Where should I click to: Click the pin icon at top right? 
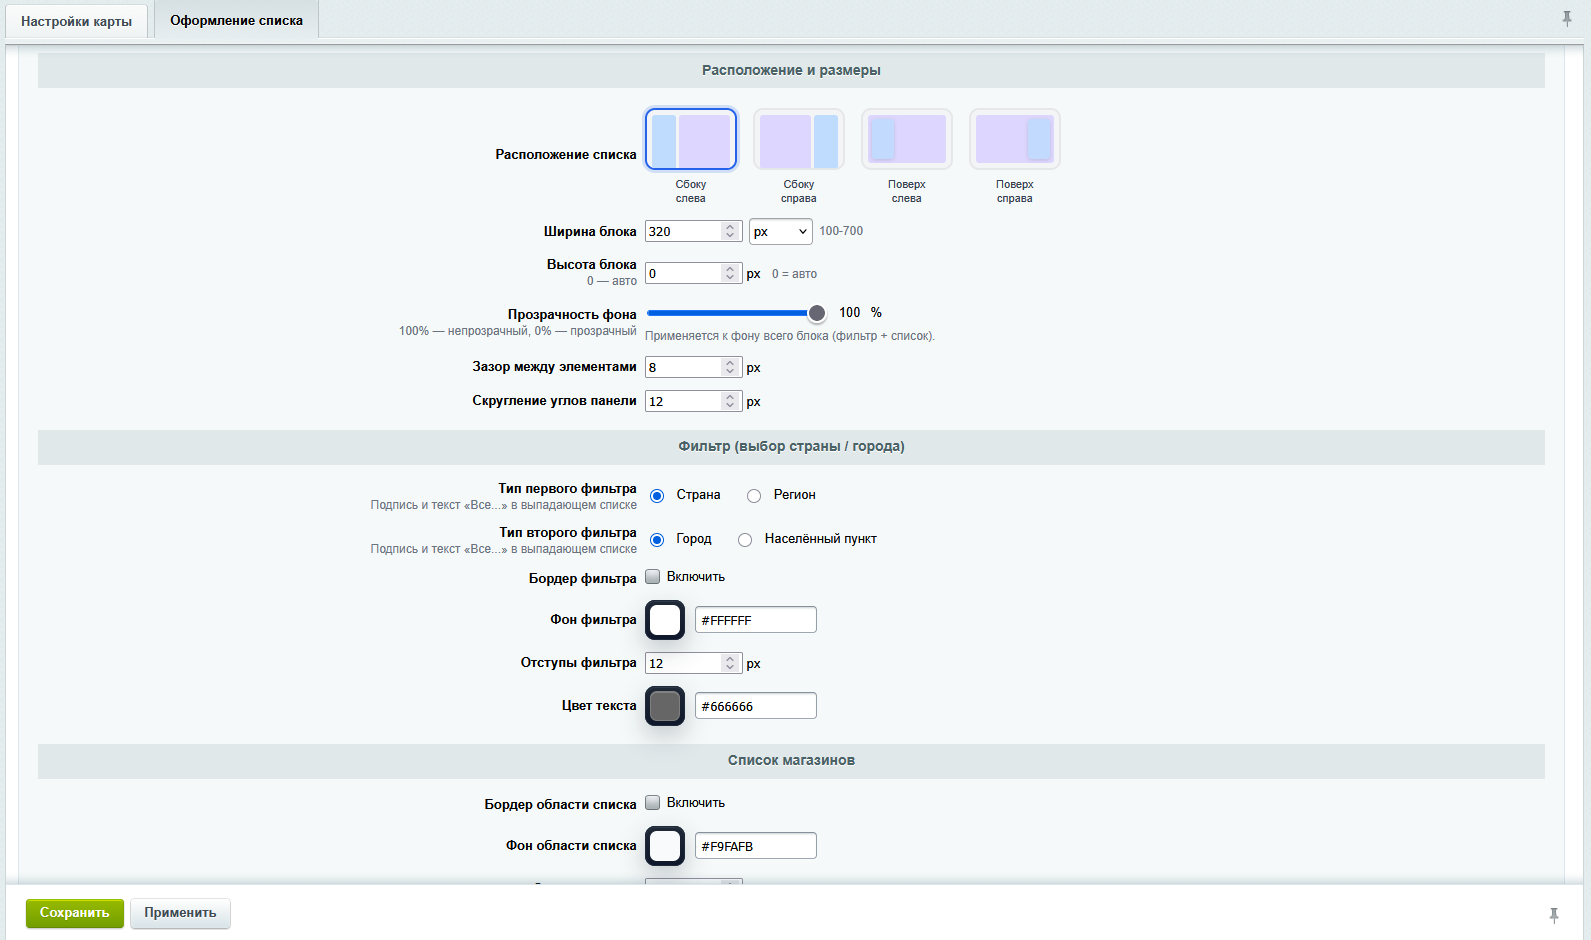click(1567, 18)
